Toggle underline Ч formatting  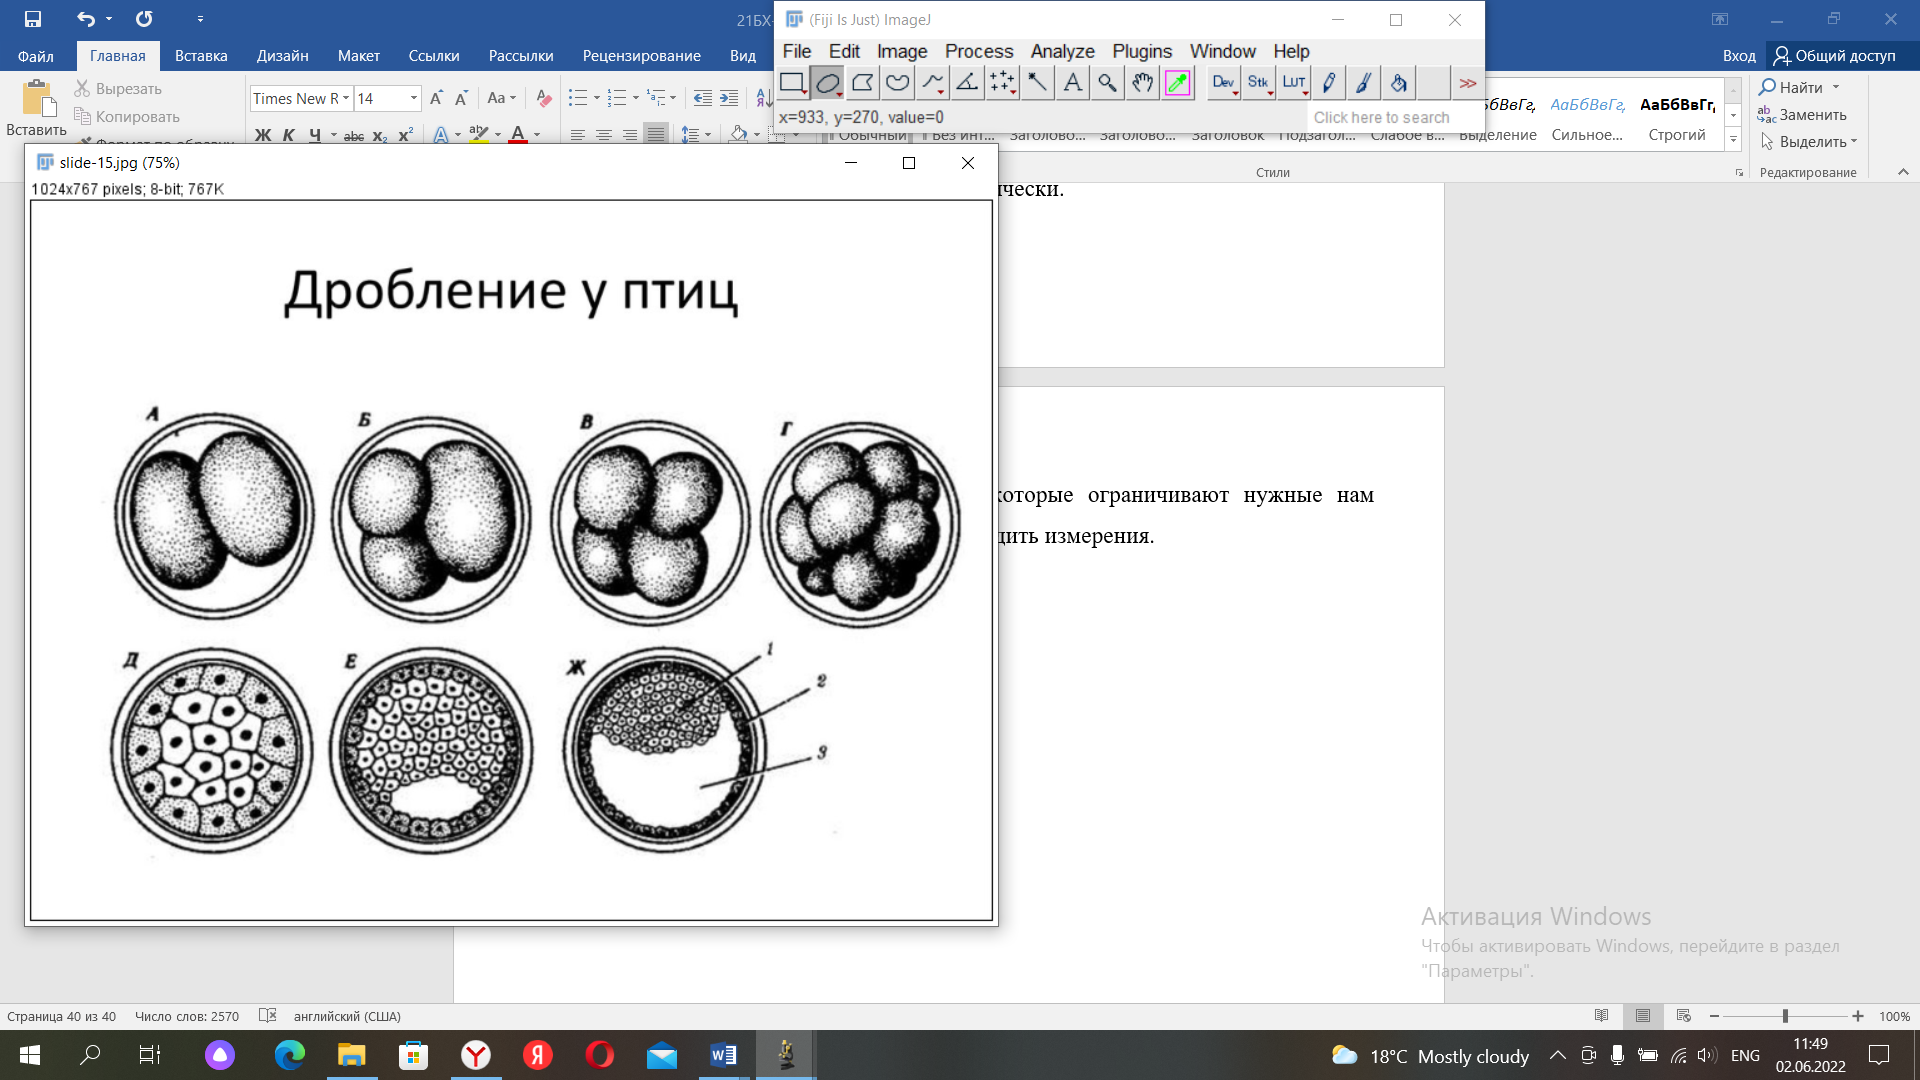pos(315,135)
